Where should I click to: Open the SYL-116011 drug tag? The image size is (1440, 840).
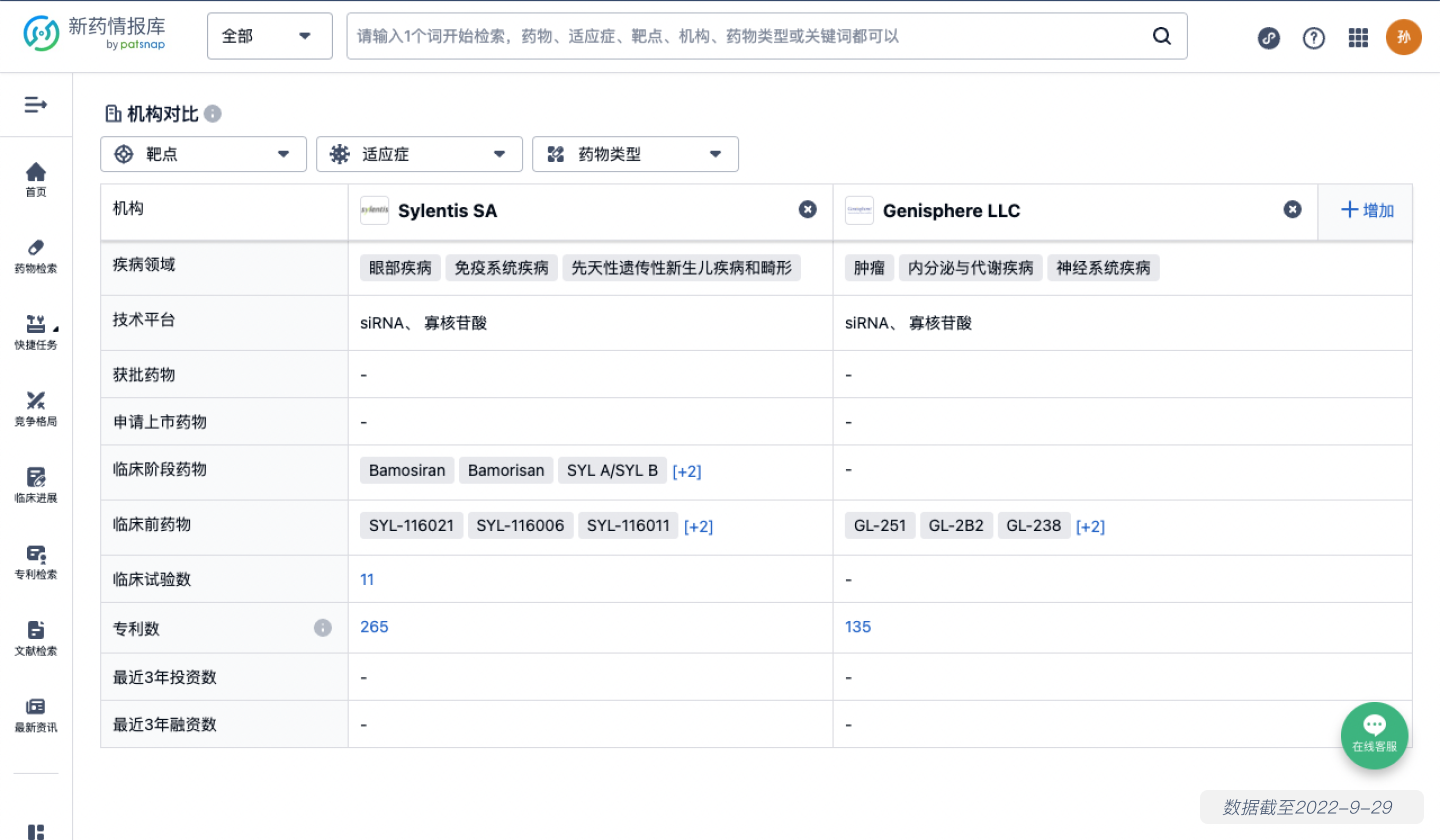(x=628, y=526)
